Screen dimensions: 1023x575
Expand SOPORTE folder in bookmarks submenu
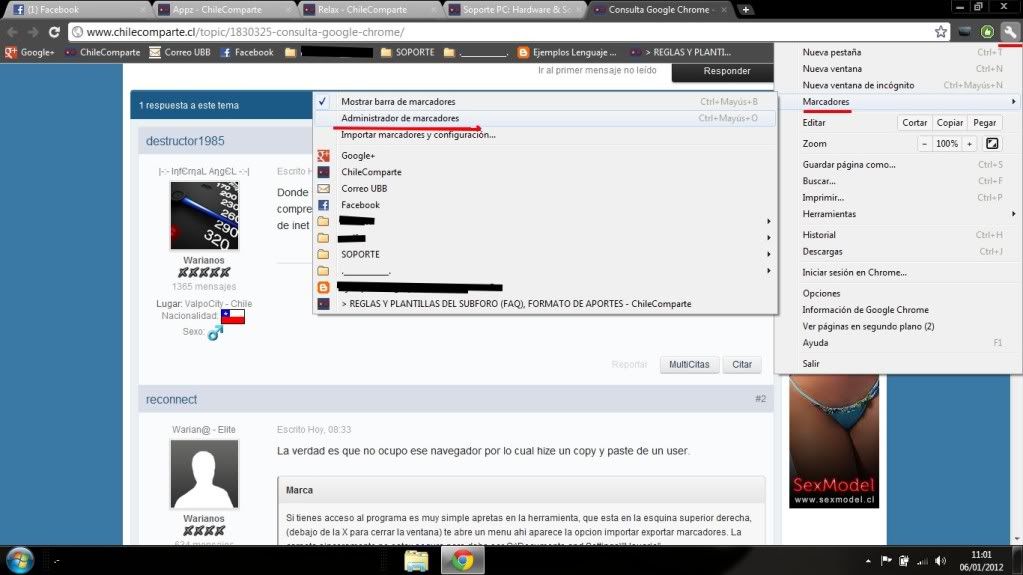(x=545, y=254)
